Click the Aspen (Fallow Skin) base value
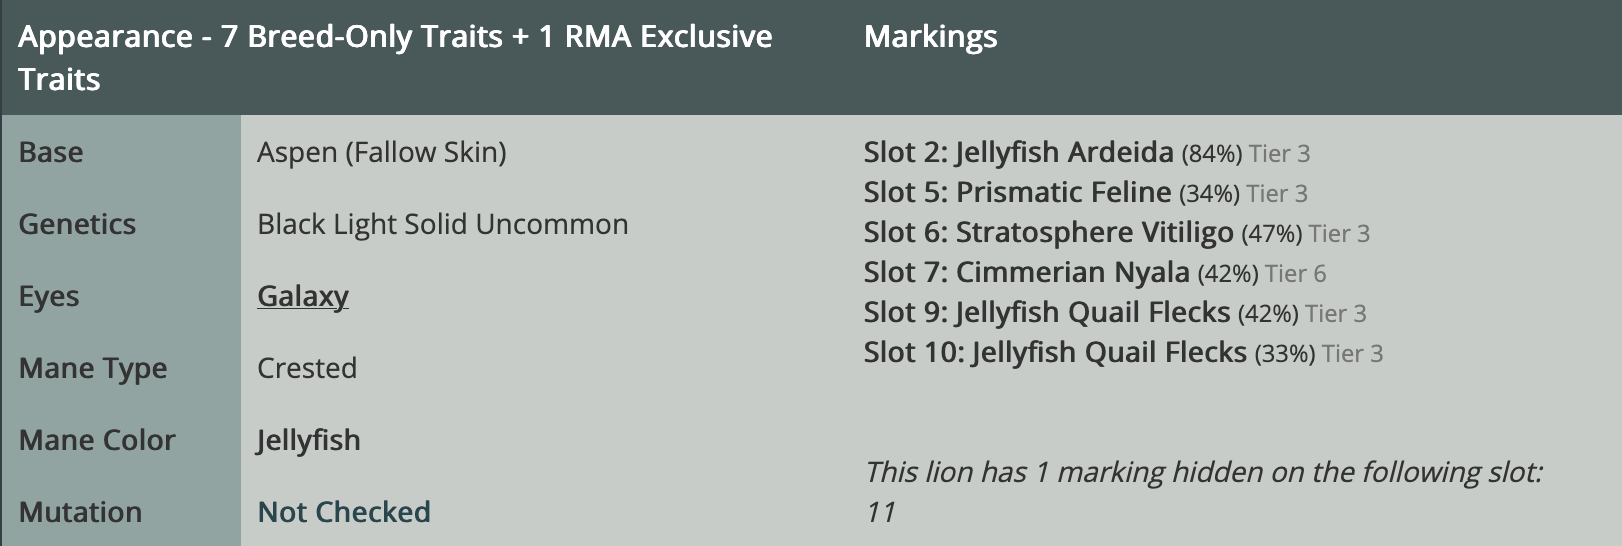This screenshot has height=546, width=1622. tap(381, 152)
